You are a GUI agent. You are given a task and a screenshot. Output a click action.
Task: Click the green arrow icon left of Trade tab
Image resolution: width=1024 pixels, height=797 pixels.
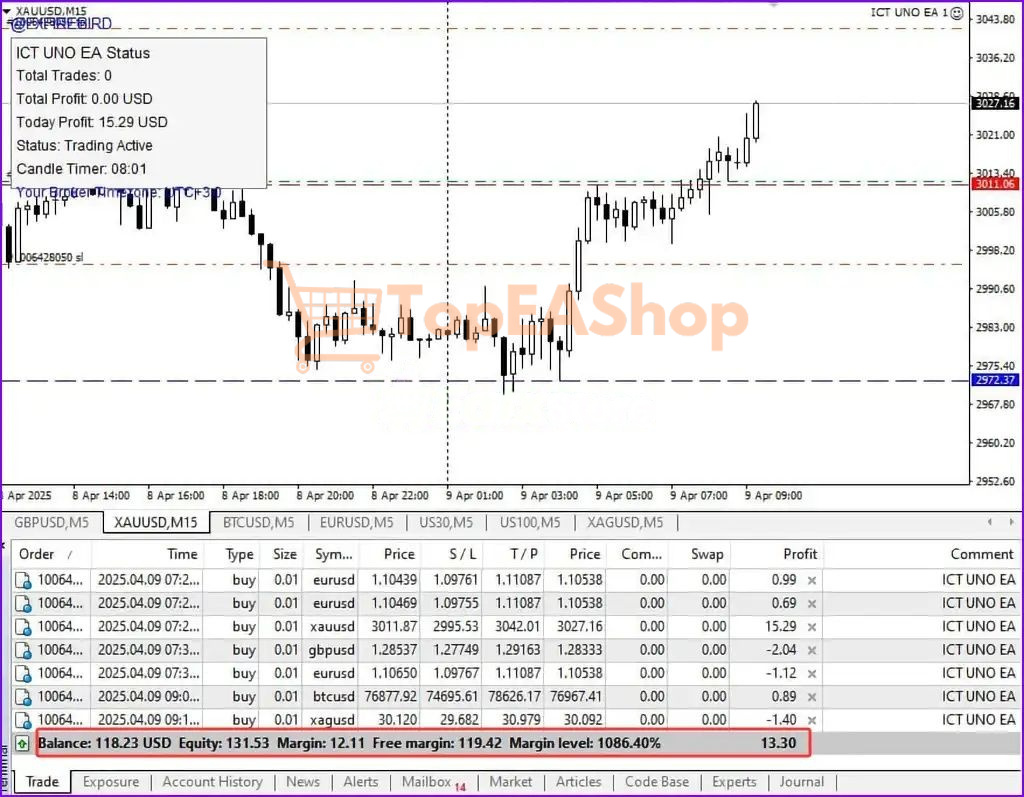coord(21,744)
